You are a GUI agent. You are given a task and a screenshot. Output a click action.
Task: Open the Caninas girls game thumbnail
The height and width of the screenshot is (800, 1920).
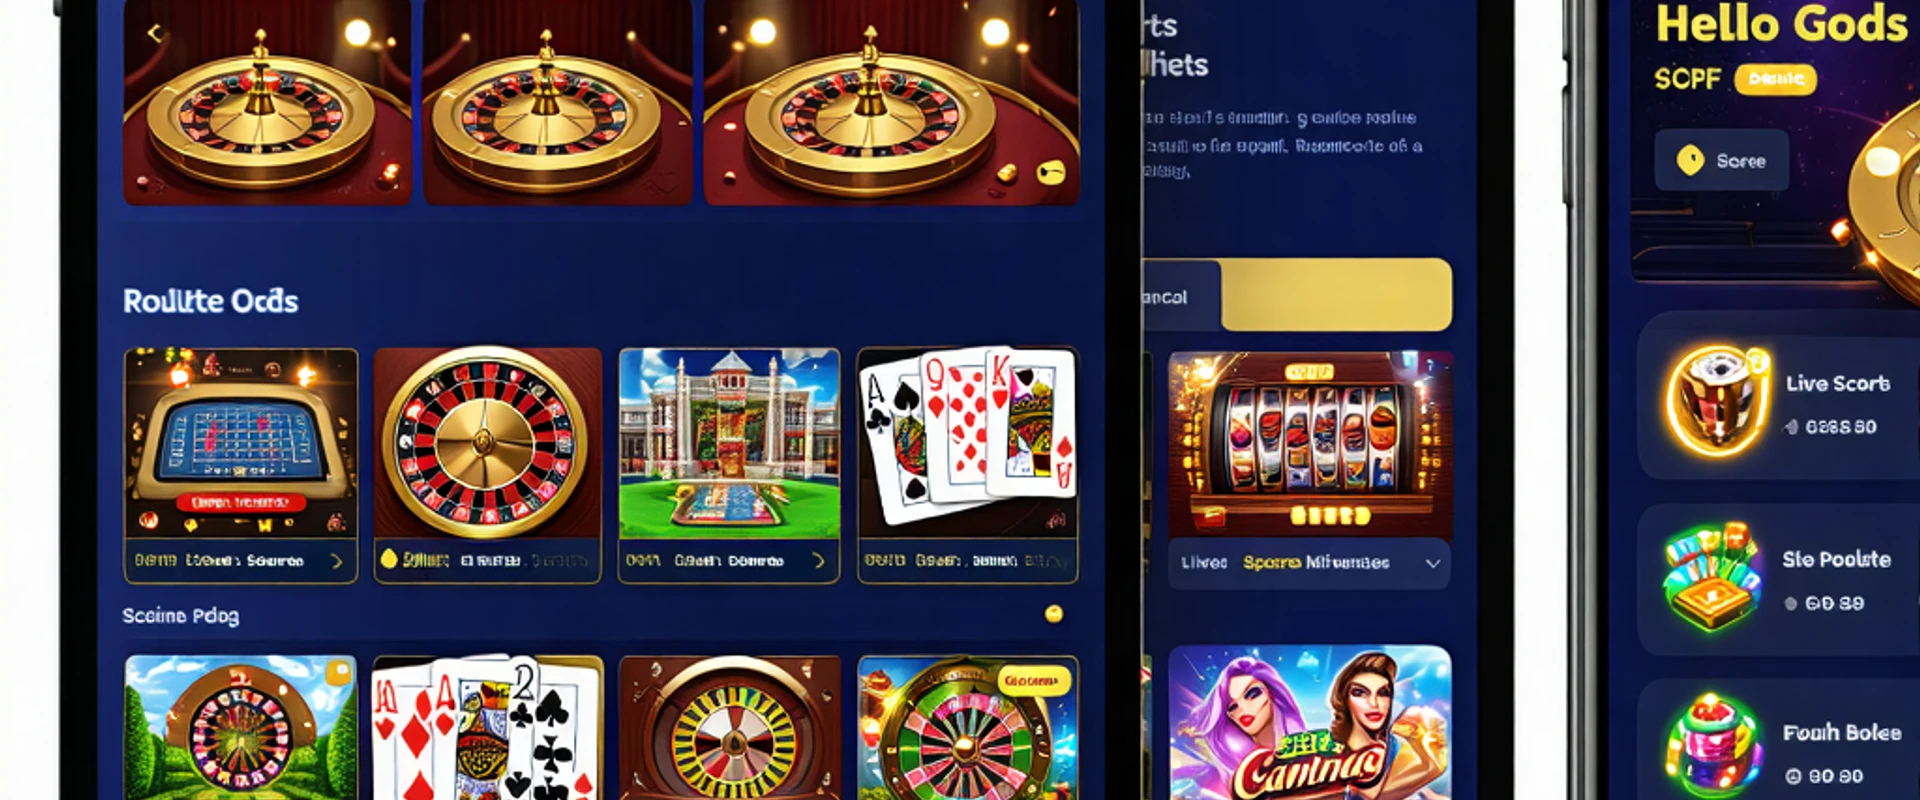[1310, 722]
